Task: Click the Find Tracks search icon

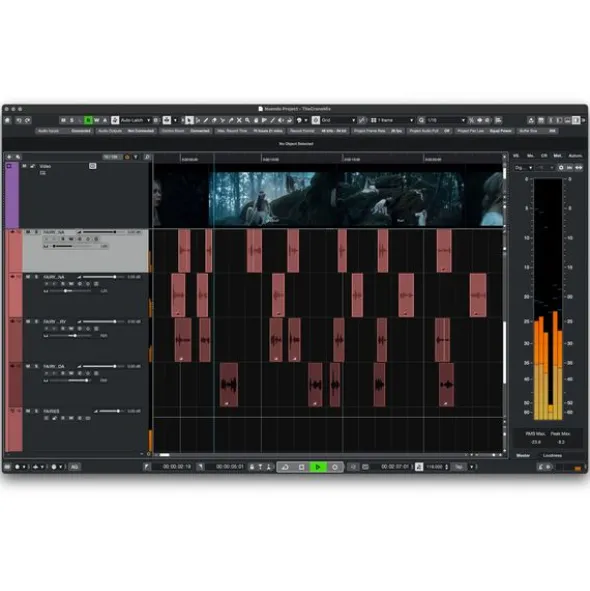Action: click(147, 157)
